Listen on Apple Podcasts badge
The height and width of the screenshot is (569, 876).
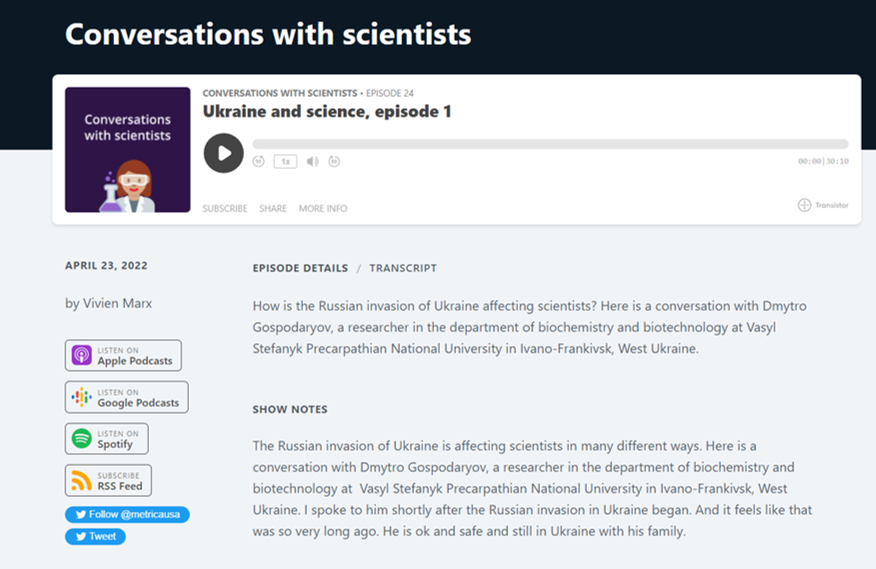click(123, 356)
